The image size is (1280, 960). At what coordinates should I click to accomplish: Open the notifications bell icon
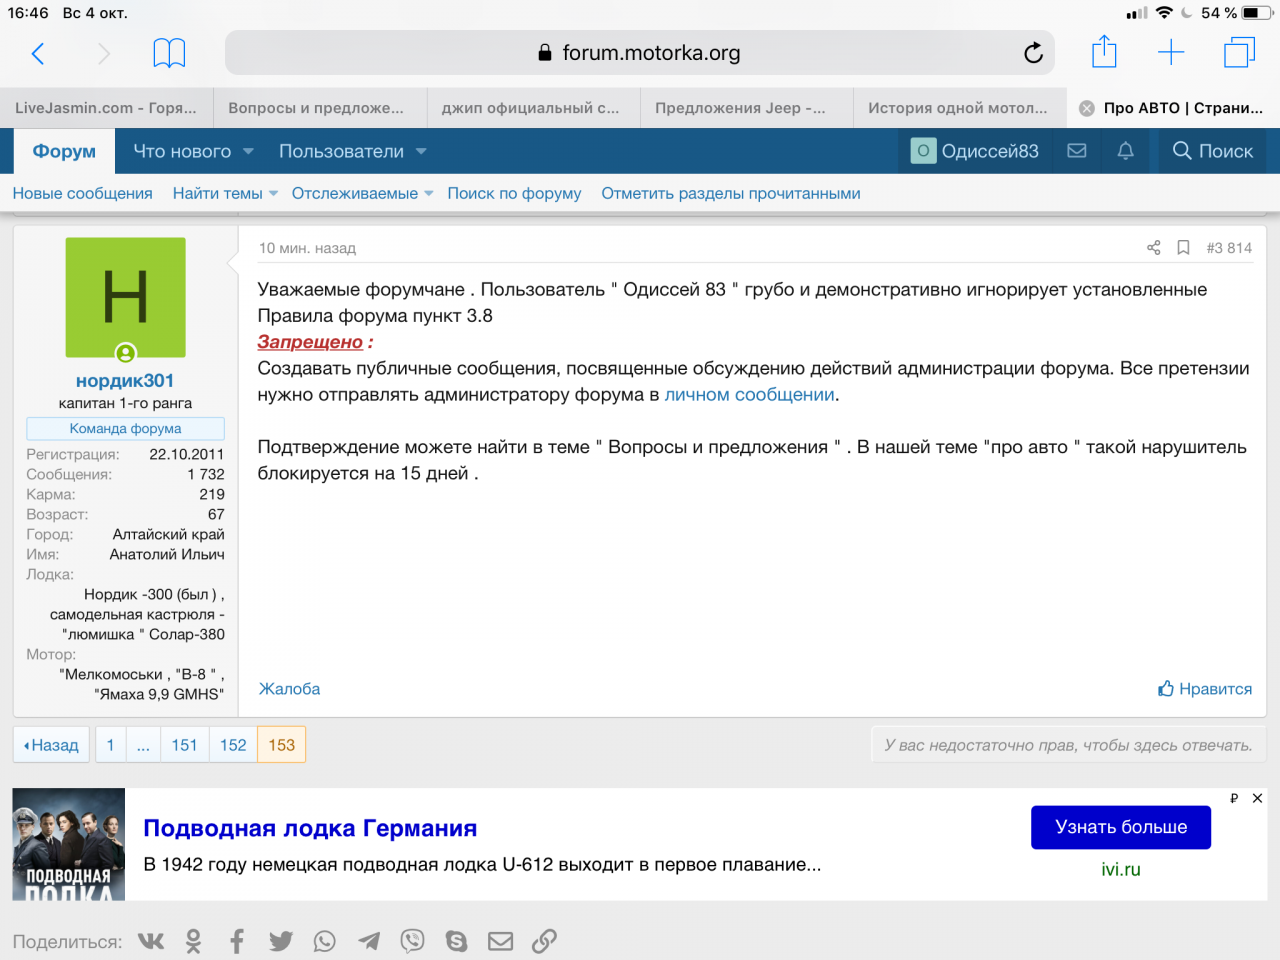[x=1125, y=151]
